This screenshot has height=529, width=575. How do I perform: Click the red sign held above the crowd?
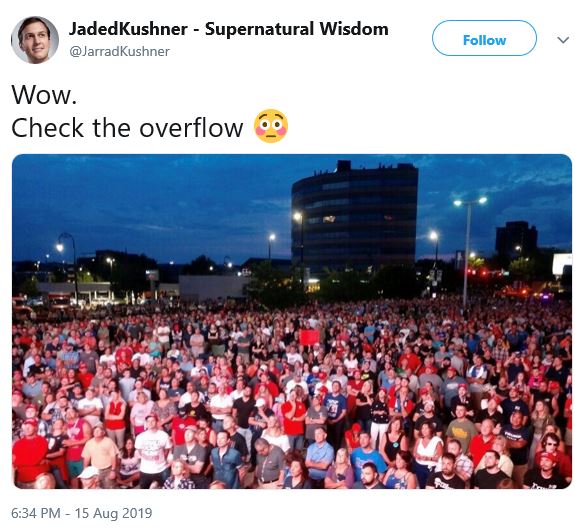310,337
